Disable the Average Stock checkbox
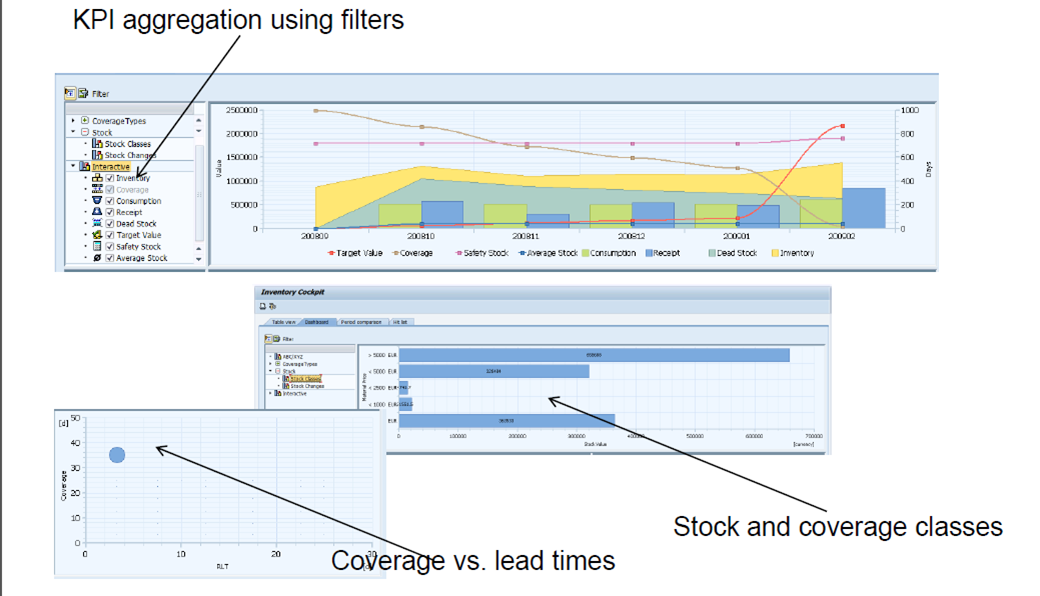This screenshot has height=596, width=1040. pyautogui.click(x=110, y=258)
